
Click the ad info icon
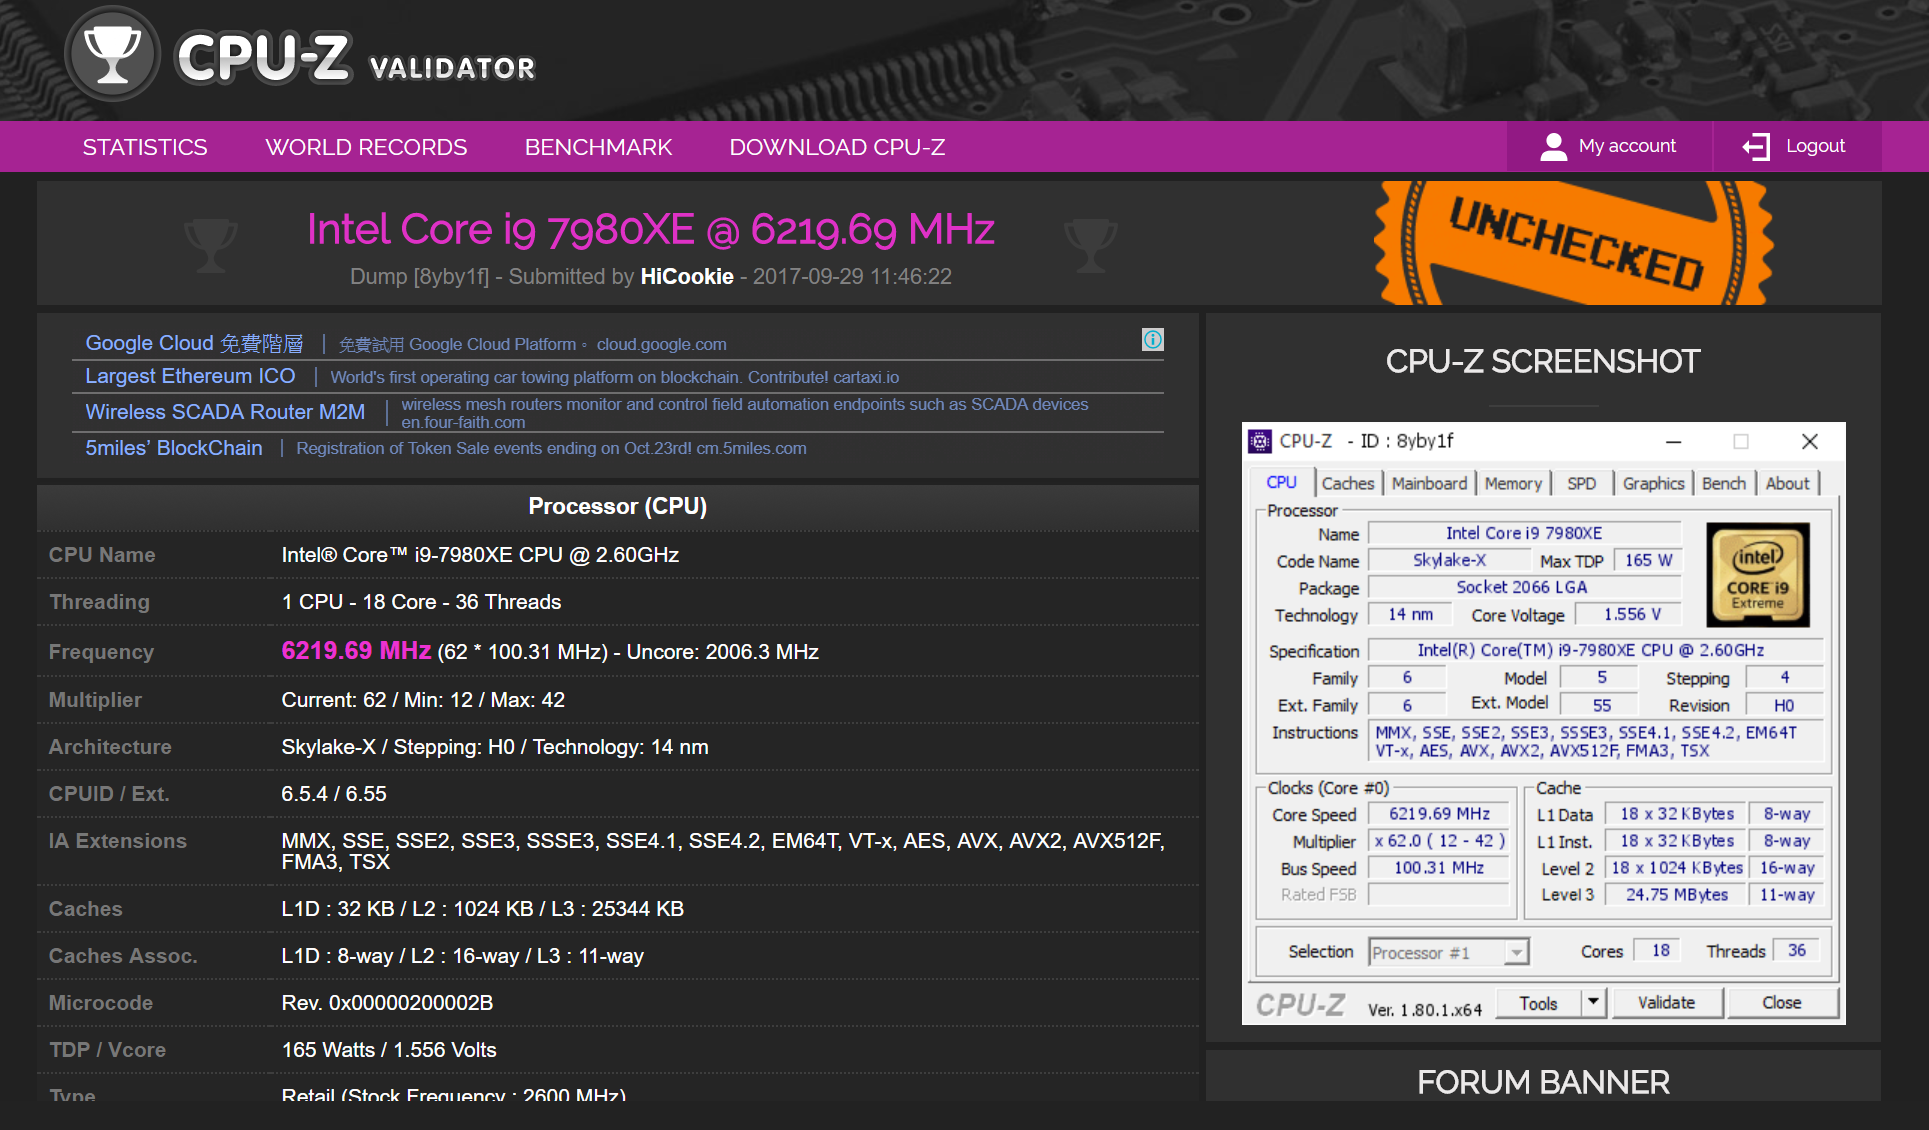[1152, 340]
